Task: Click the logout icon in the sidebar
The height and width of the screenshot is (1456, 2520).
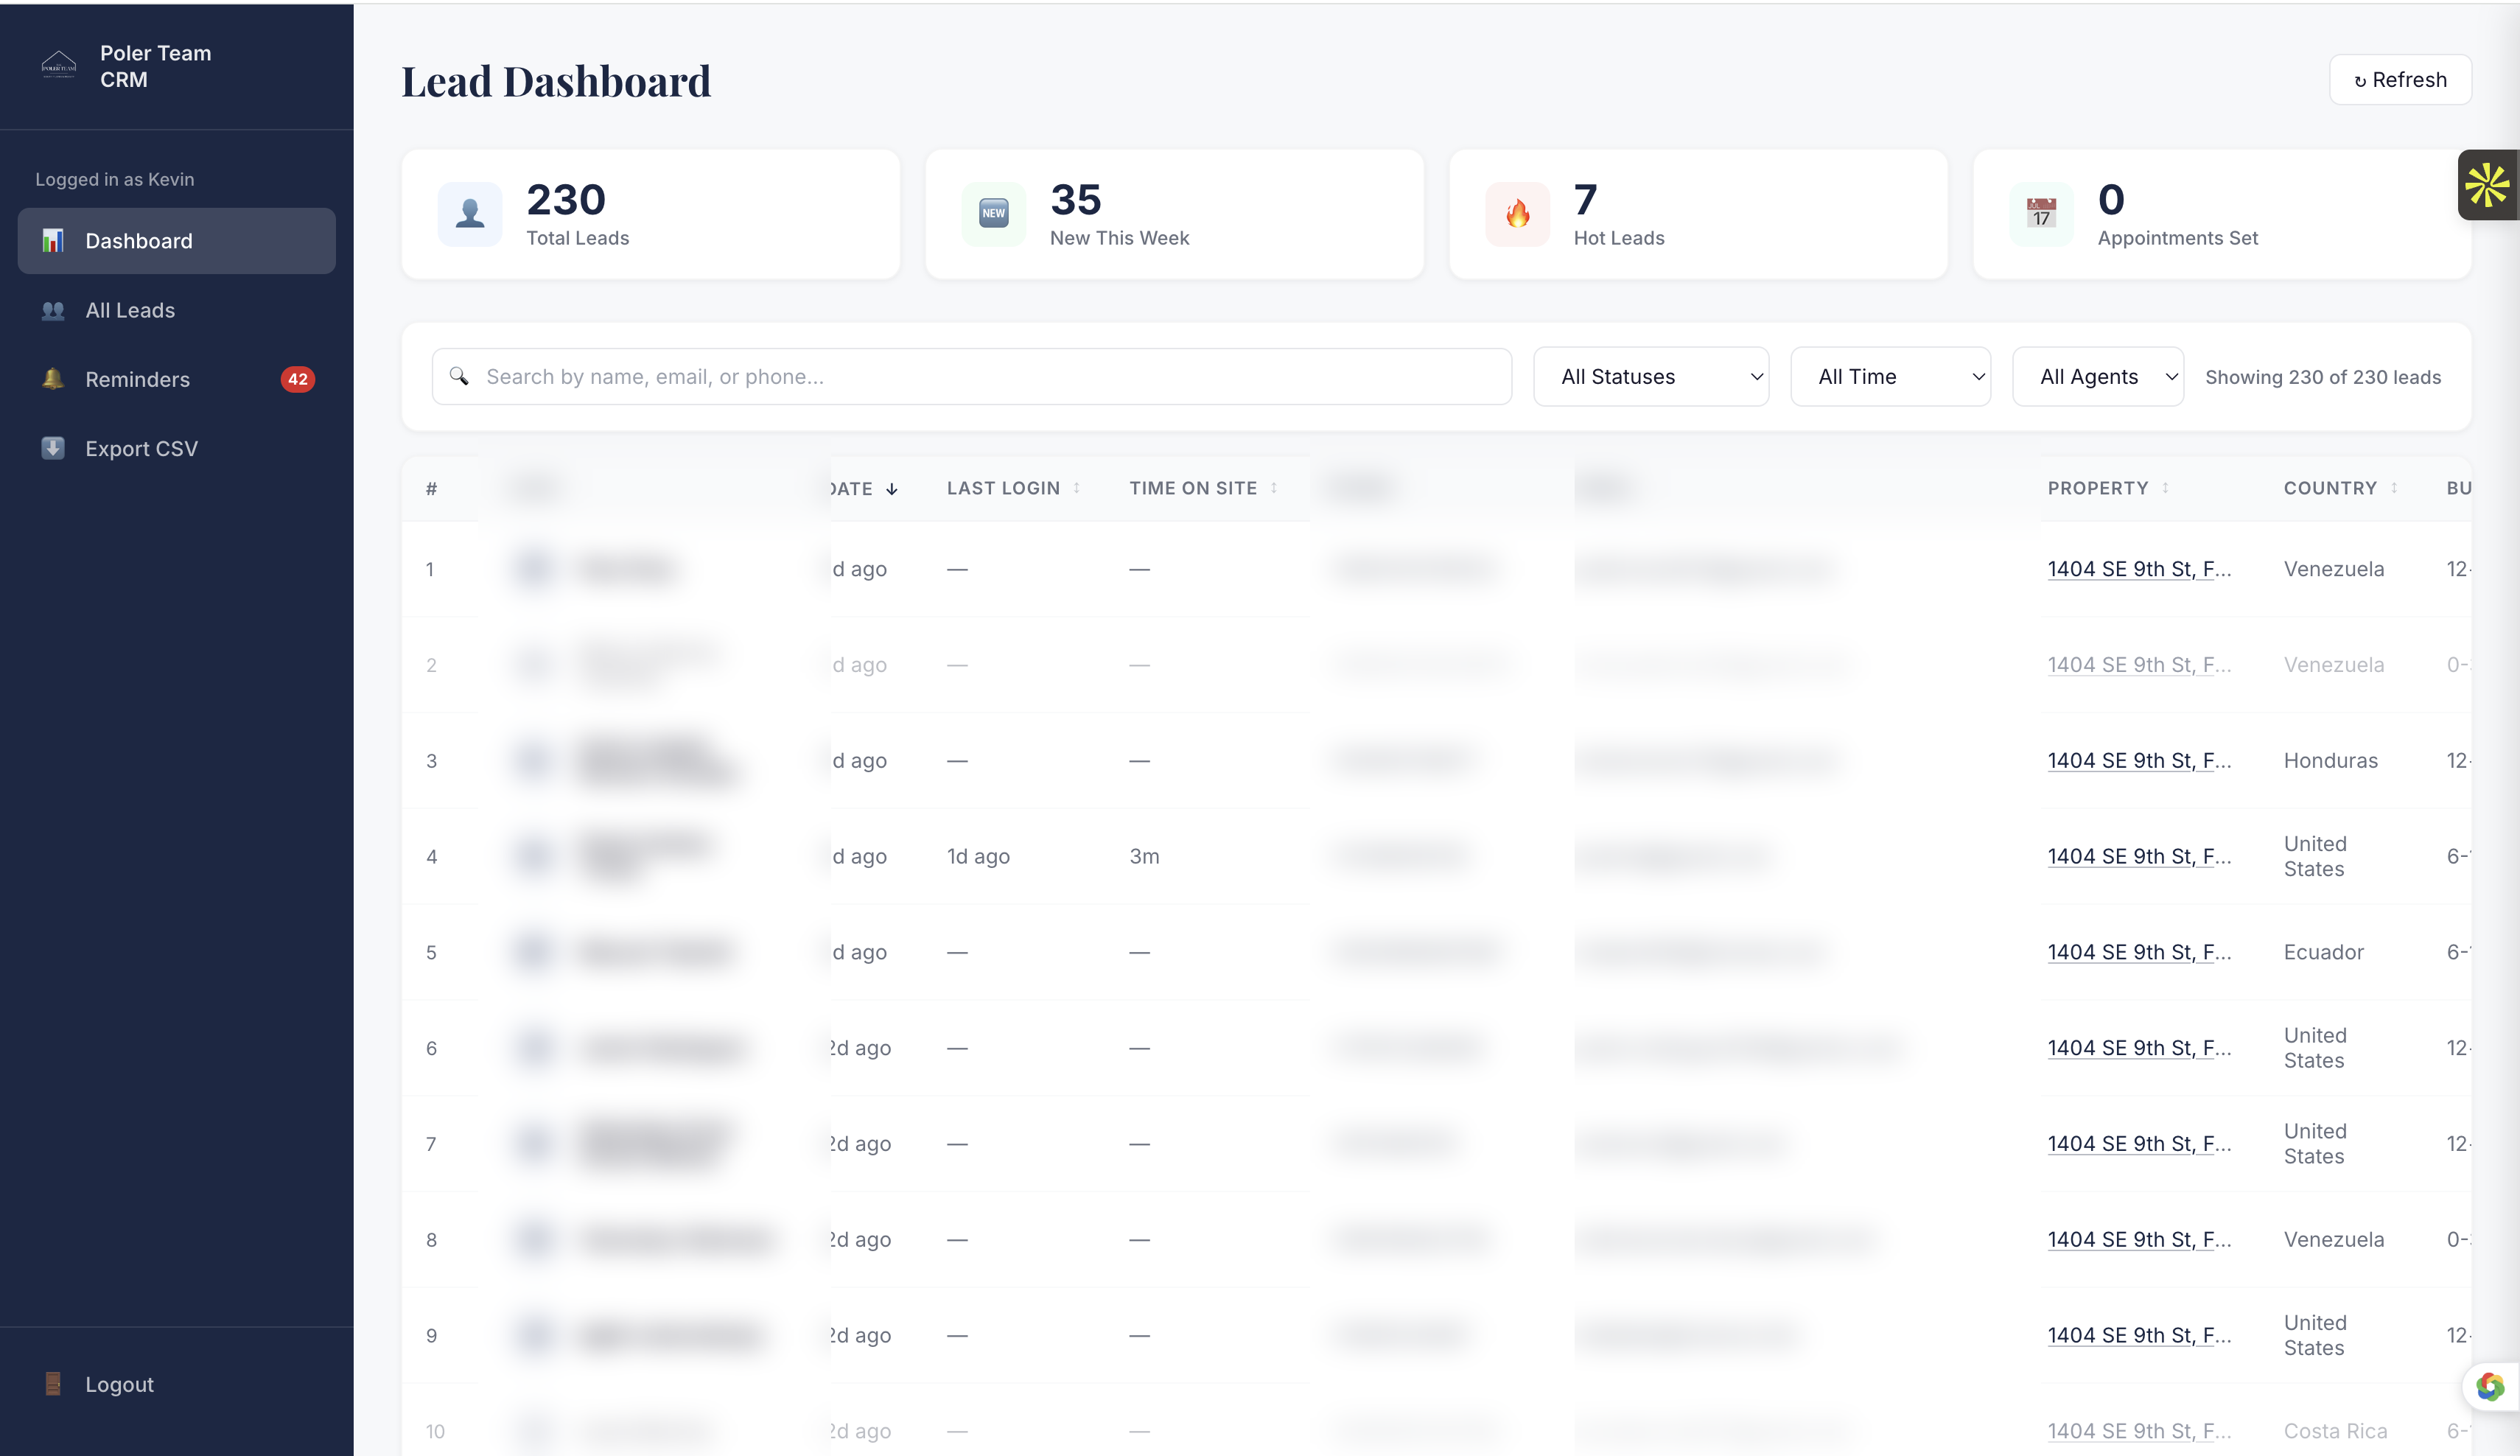Action: [53, 1384]
